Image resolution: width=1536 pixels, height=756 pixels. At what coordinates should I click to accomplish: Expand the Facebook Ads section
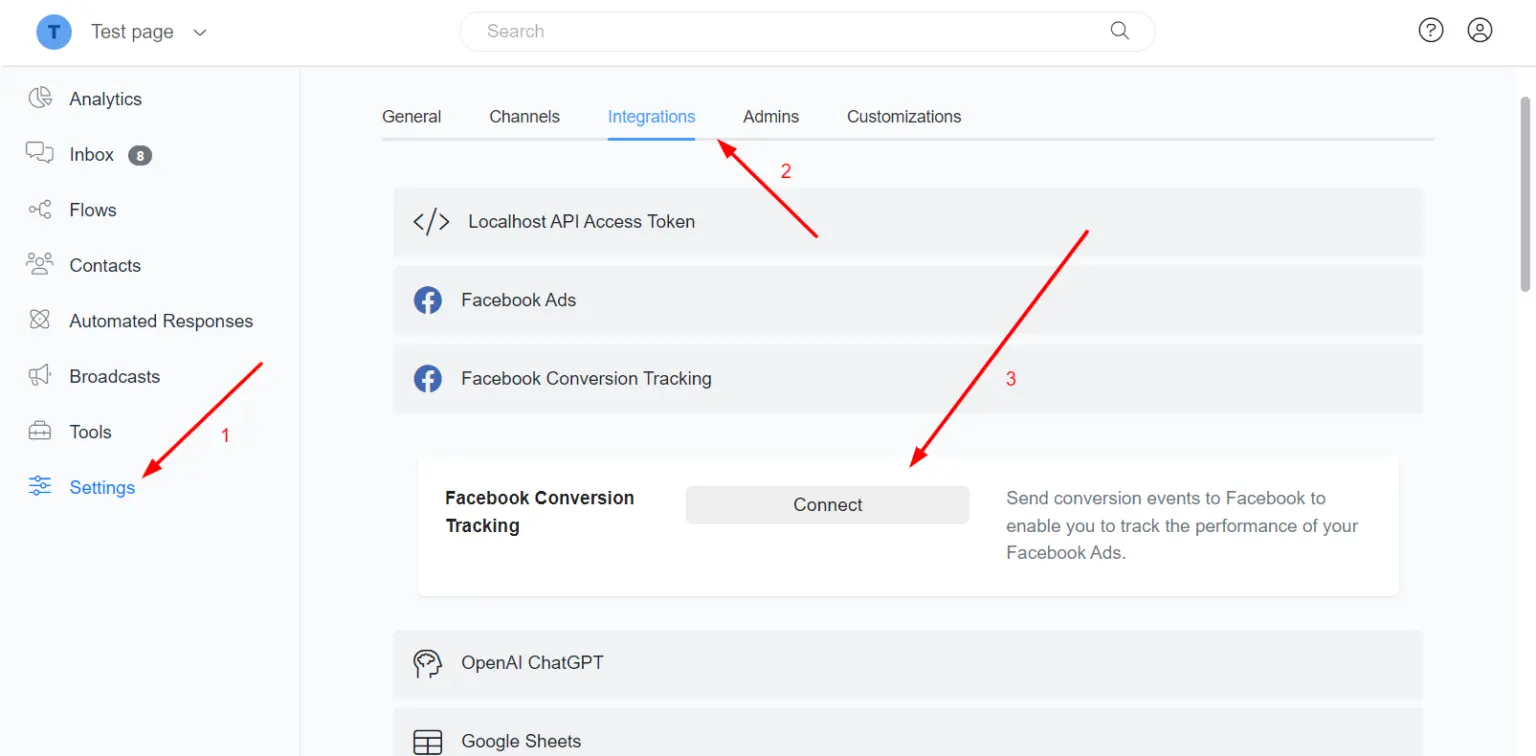[x=908, y=300]
